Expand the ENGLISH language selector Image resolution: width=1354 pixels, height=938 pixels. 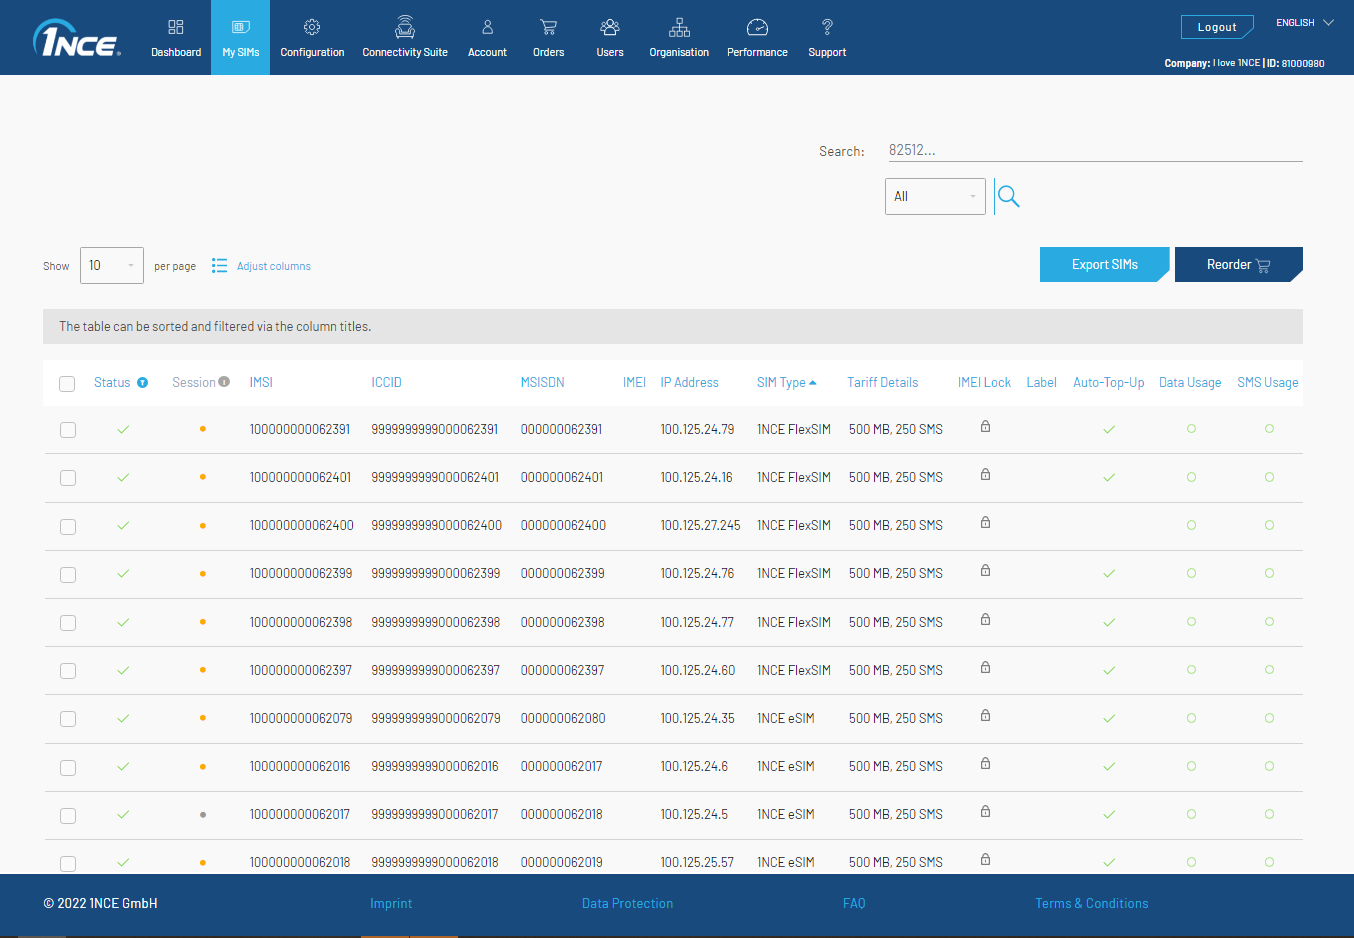[x=1305, y=23]
